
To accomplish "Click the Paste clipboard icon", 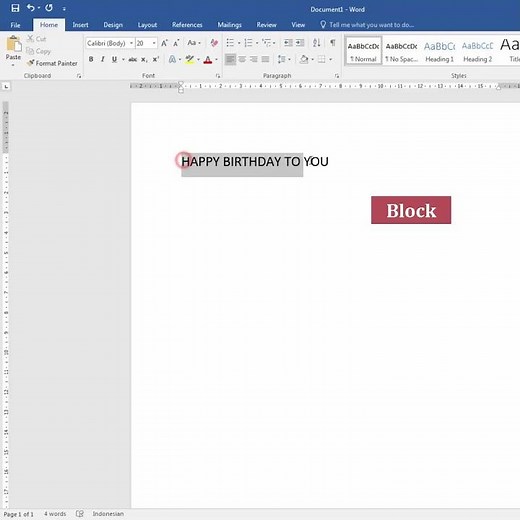I will pos(13,44).
